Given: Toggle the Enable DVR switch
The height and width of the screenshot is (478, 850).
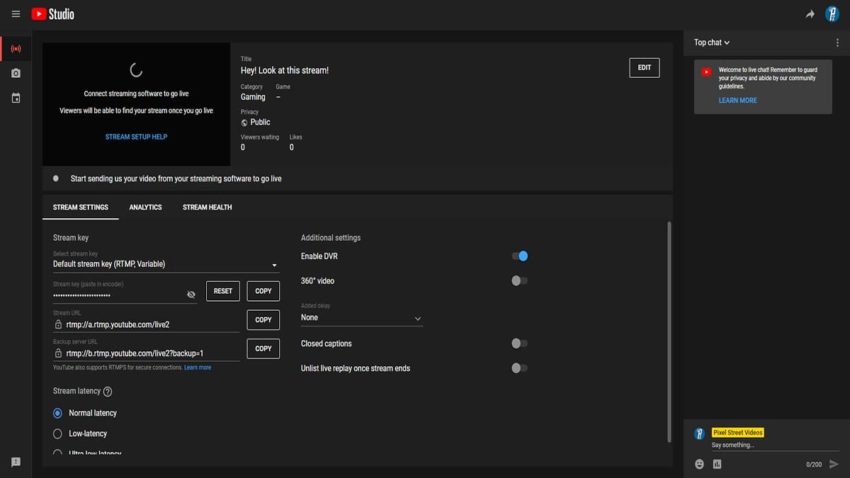Looking at the screenshot, I should 519,256.
